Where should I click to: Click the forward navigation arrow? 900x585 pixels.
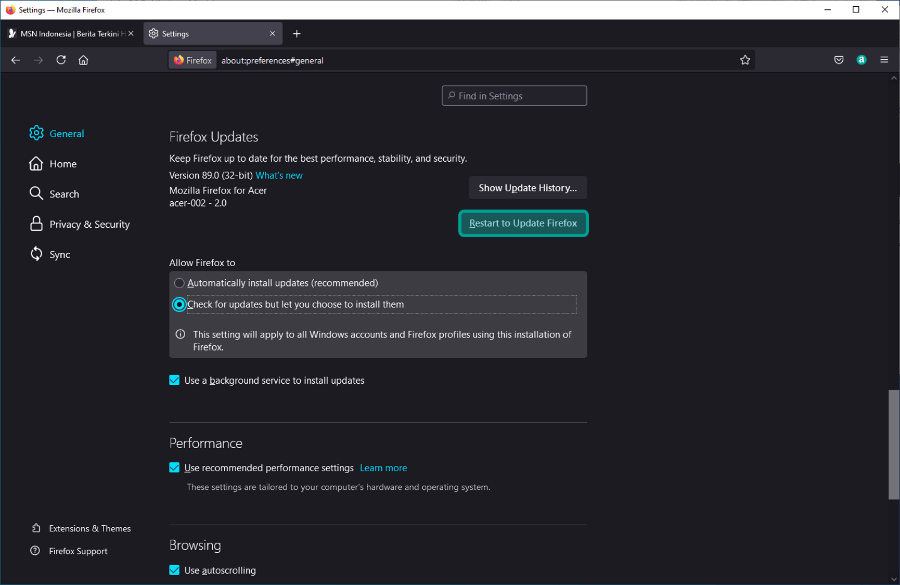click(38, 60)
